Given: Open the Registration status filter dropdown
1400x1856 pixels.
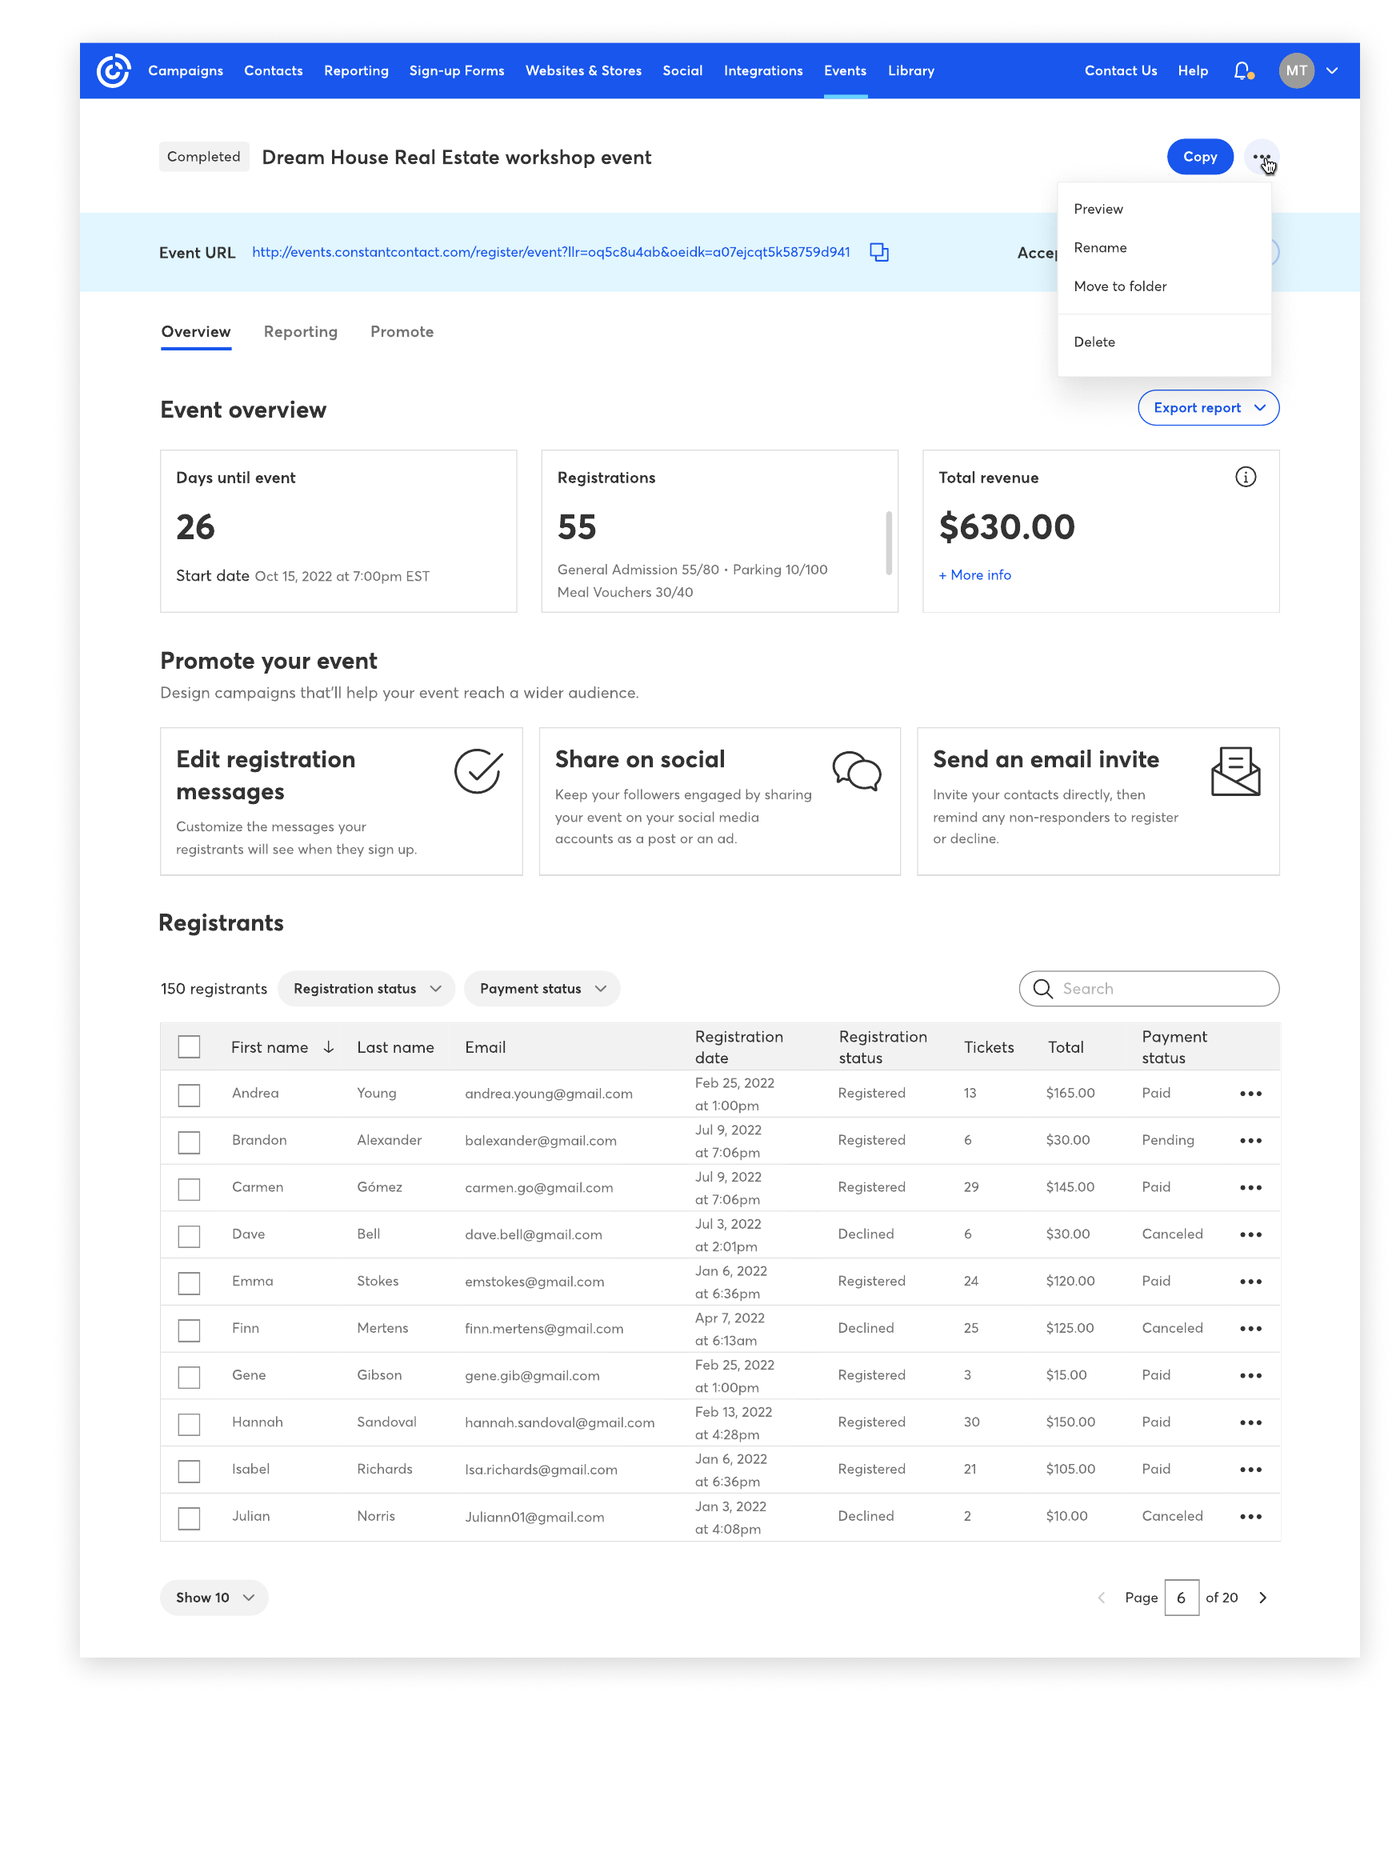Looking at the screenshot, I should [x=366, y=989].
